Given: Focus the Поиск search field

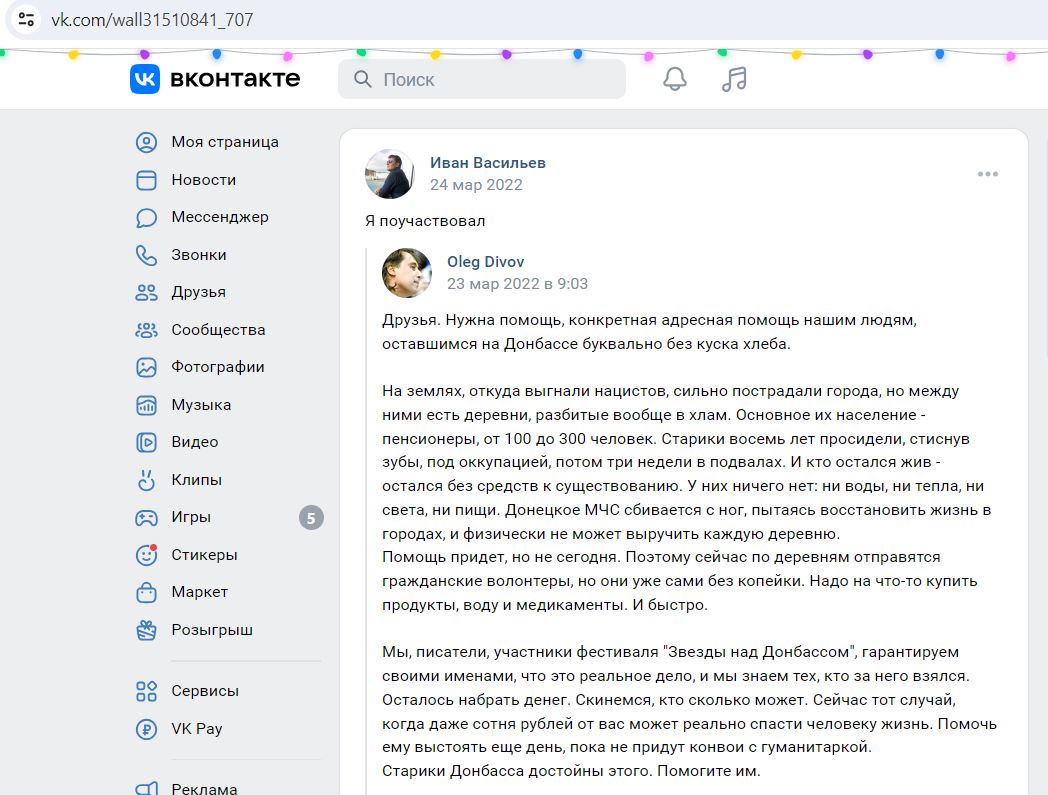Looking at the screenshot, I should pos(482,79).
